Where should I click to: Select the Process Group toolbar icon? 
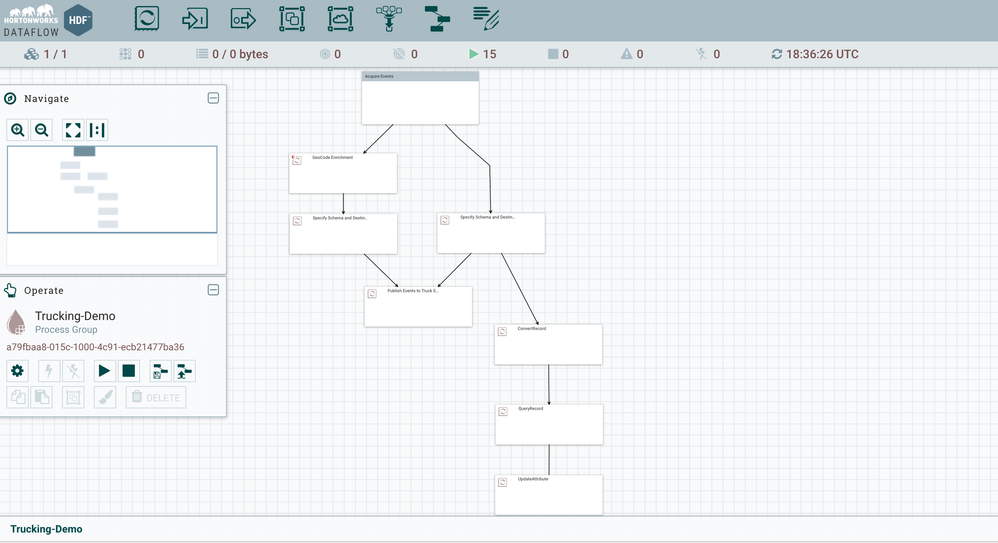tap(292, 18)
